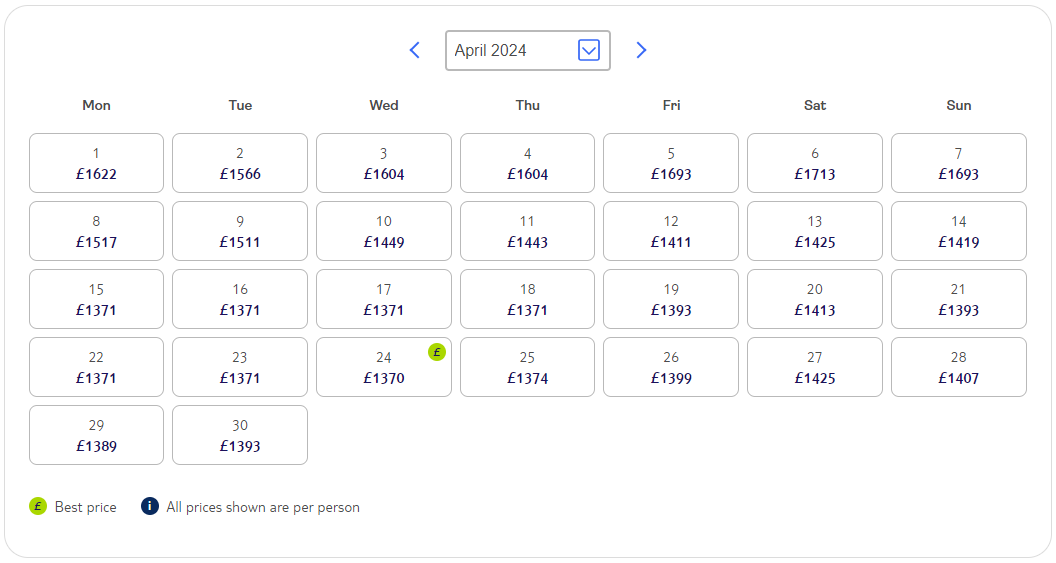Select April 9 priced £1511
This screenshot has width=1056, height=563.
click(x=240, y=231)
